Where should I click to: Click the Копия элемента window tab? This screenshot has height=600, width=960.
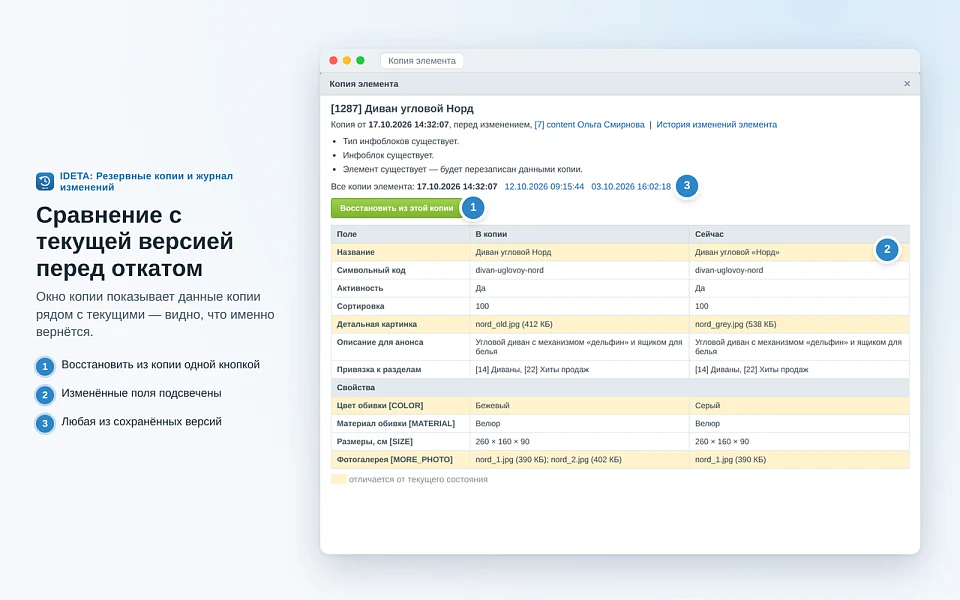pos(422,61)
